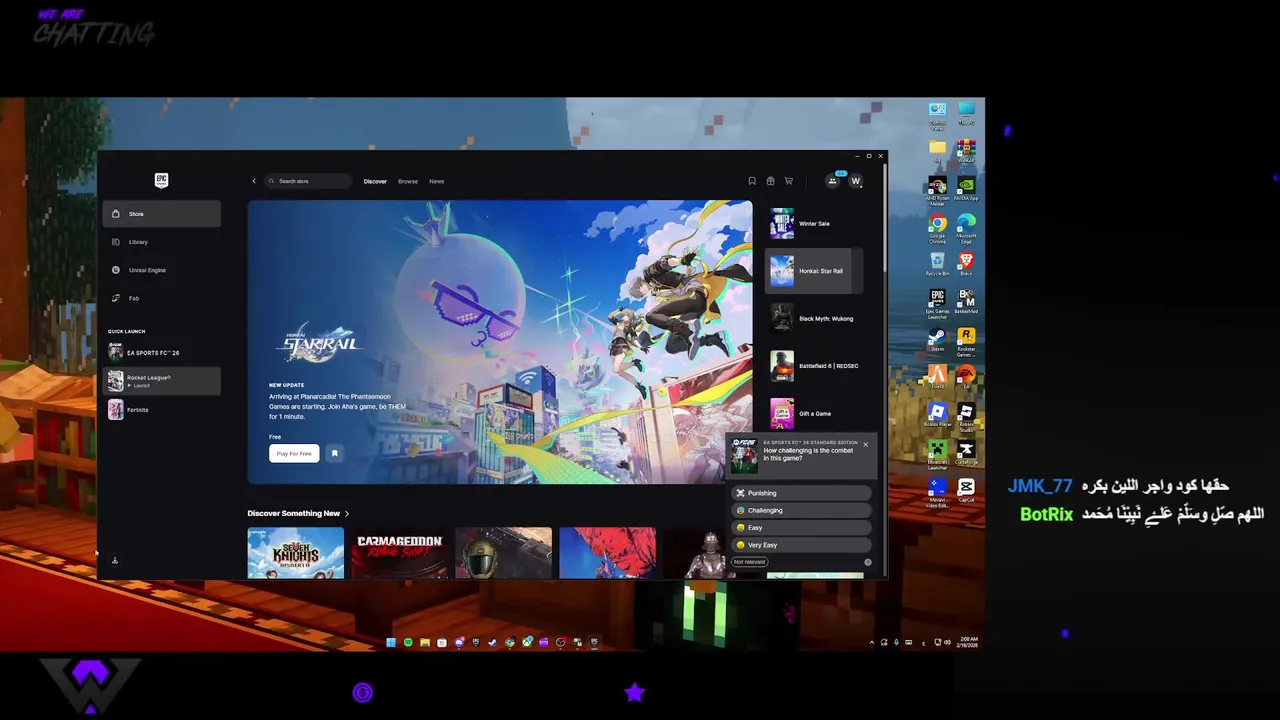Open the gift icon in header
This screenshot has width=1280, height=720.
click(x=770, y=181)
